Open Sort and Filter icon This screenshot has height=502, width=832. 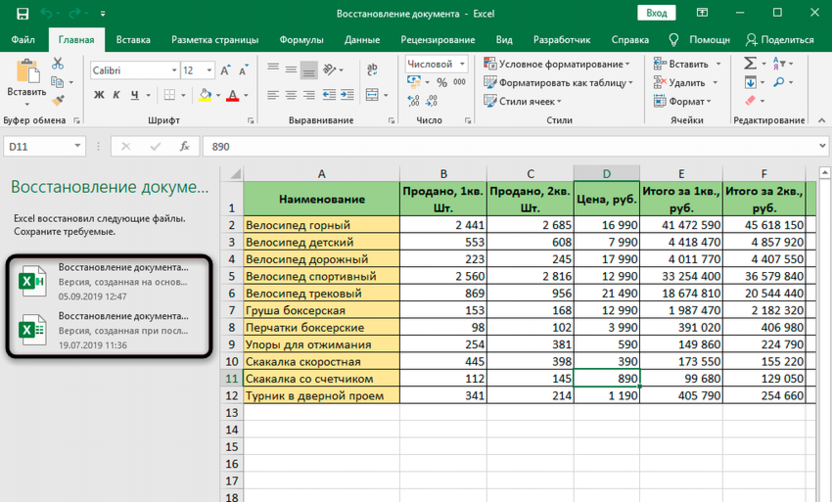(x=778, y=63)
